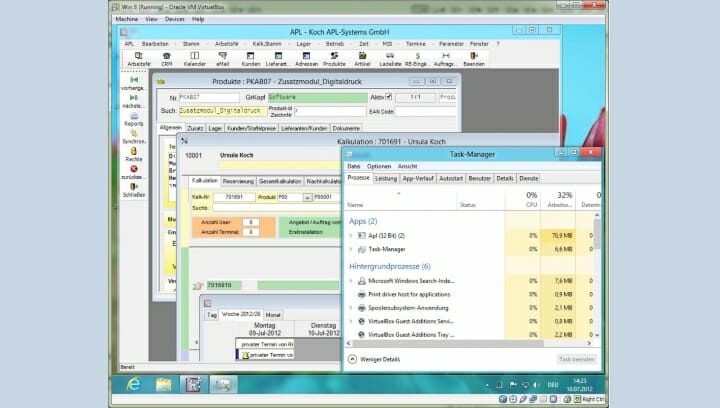Switch calendar to Tag tab

(212, 315)
